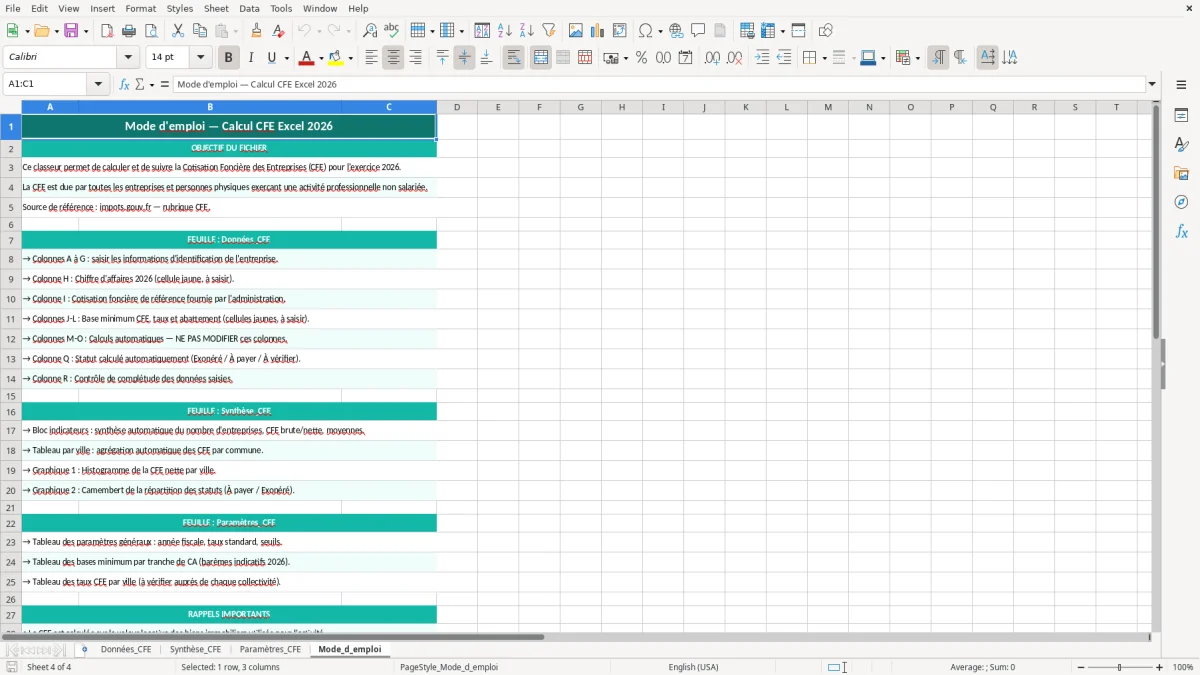1200x675 pixels.
Task: Click the Merge and Center Cells icon
Action: coord(541,58)
